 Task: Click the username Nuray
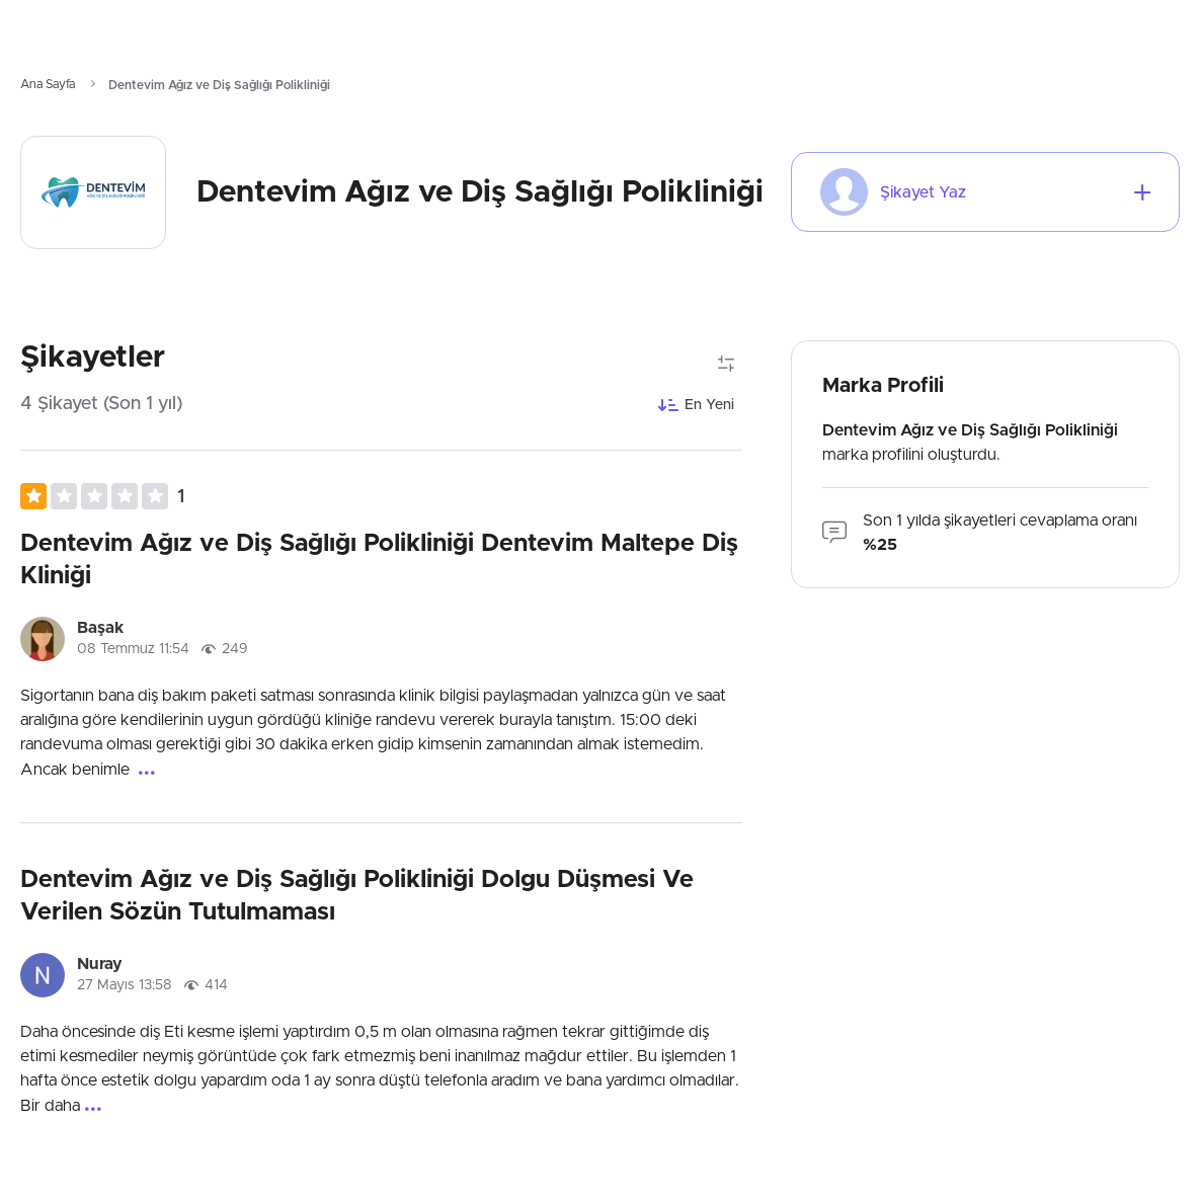99,964
